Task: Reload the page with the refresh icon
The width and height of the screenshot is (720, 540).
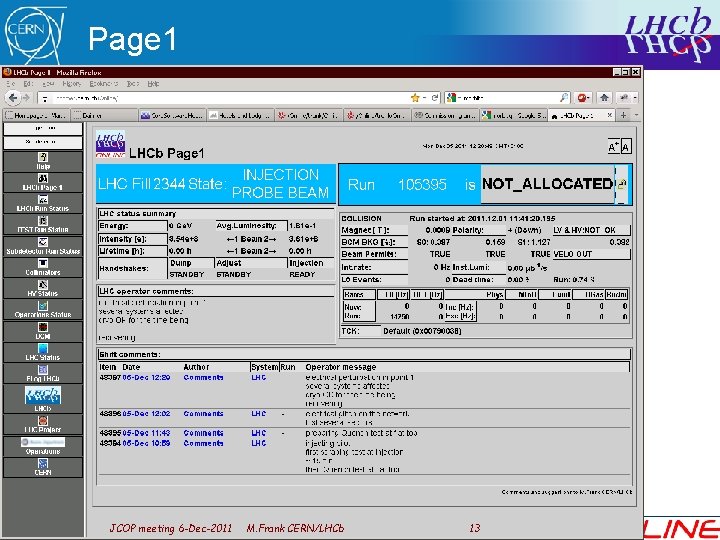Action: (434, 98)
